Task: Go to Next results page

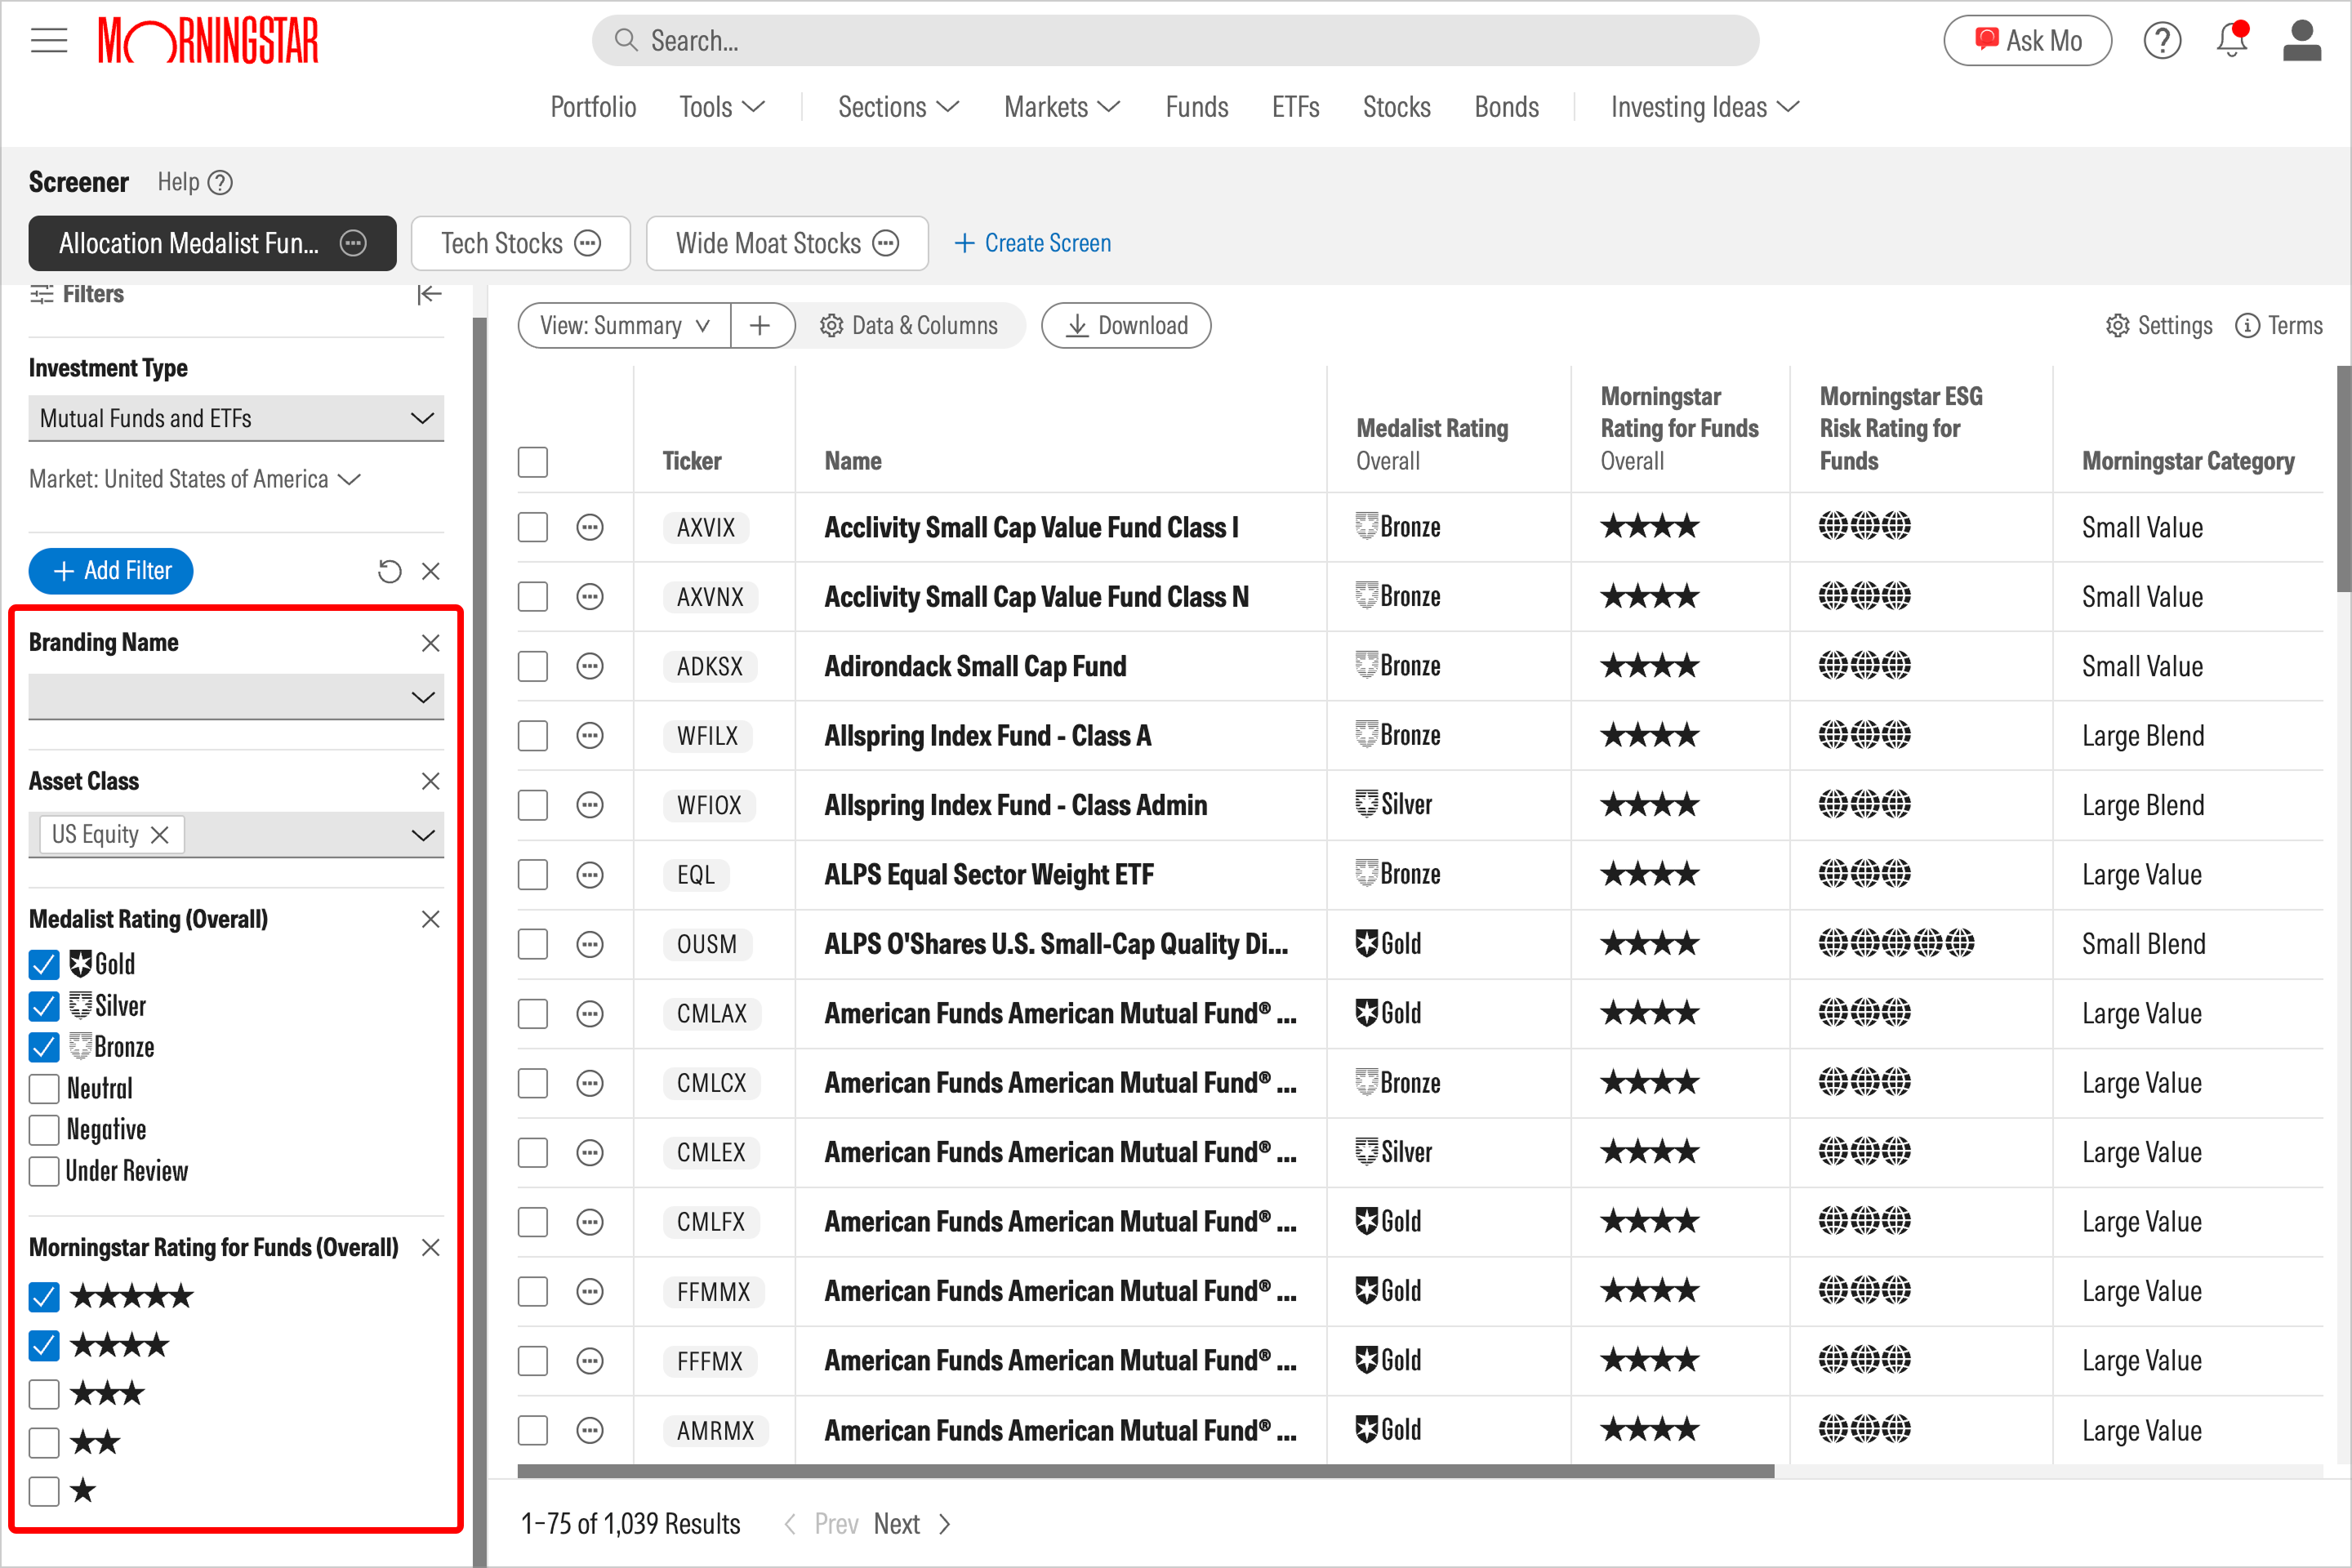Action: tap(912, 1523)
